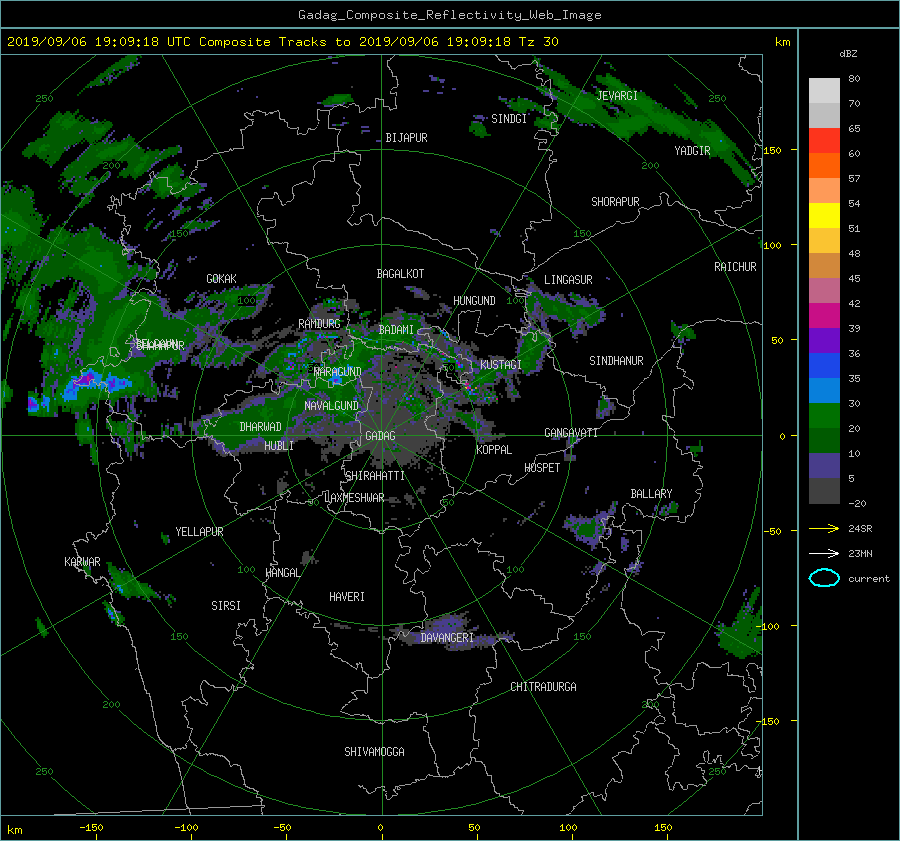Click the NARAGUND label
The image size is (900, 841).
click(x=338, y=372)
